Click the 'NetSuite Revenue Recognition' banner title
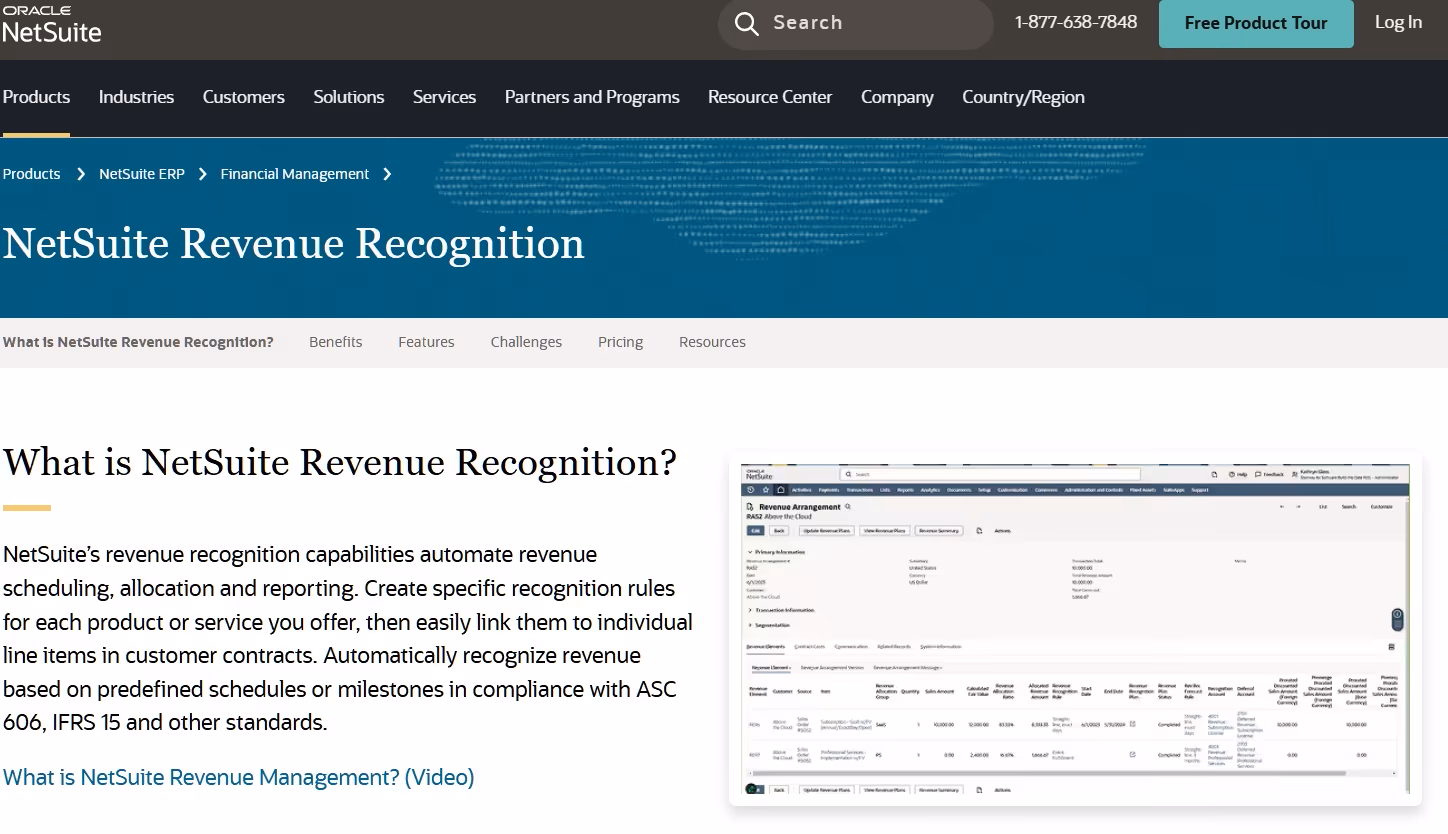Image resolution: width=1448 pixels, height=834 pixels. click(x=293, y=244)
